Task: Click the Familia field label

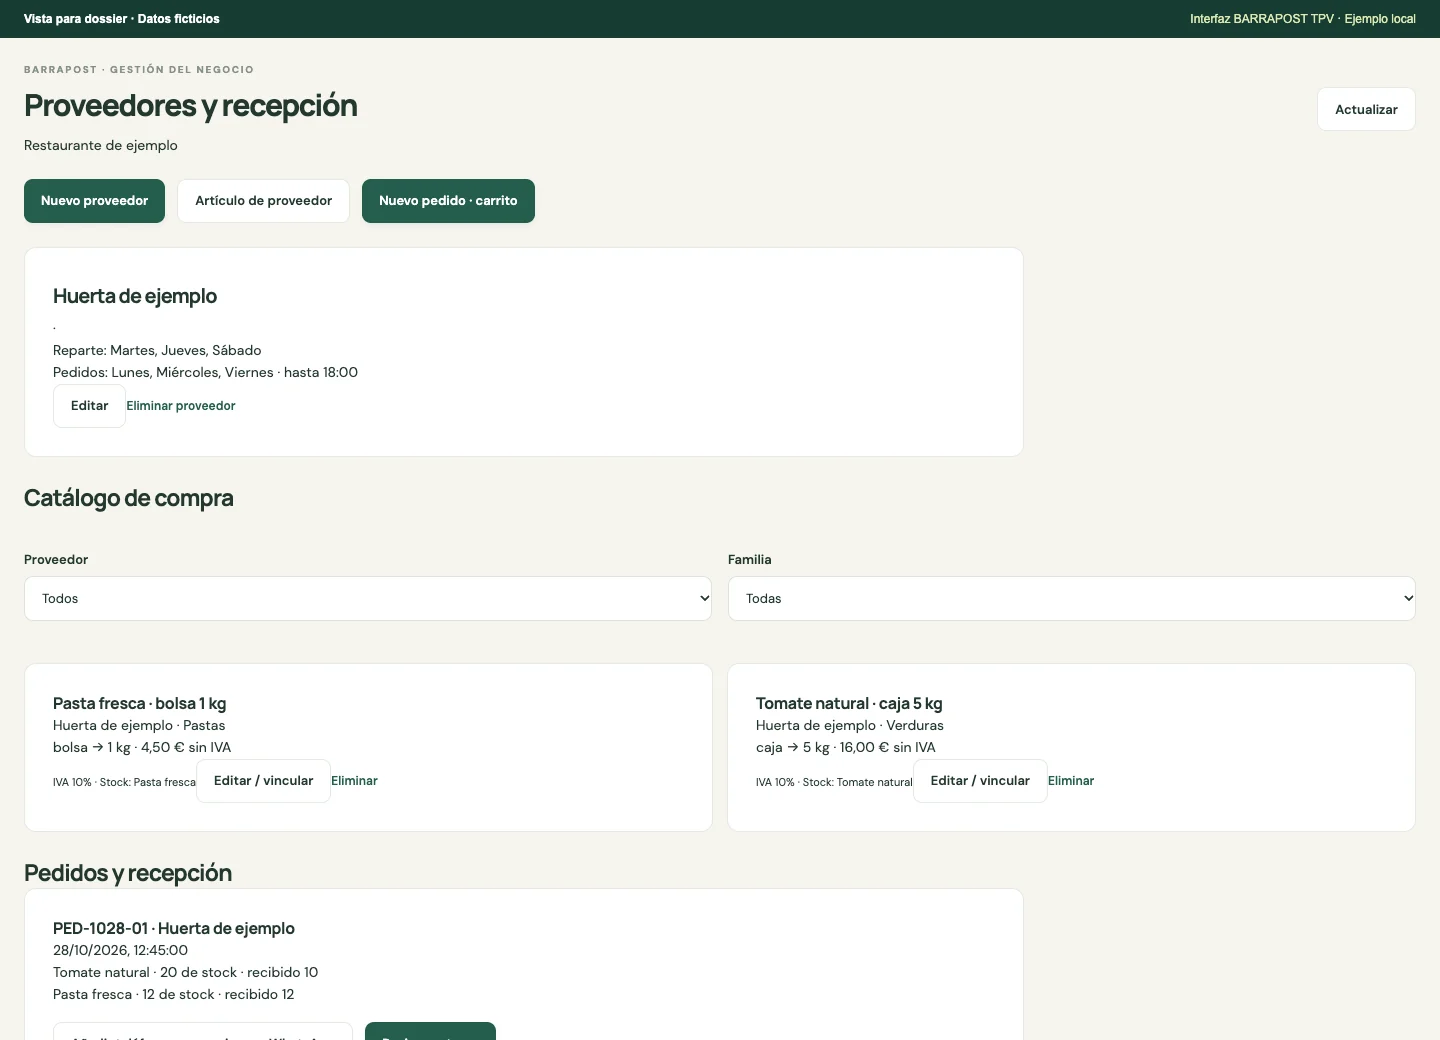Action: pos(750,560)
